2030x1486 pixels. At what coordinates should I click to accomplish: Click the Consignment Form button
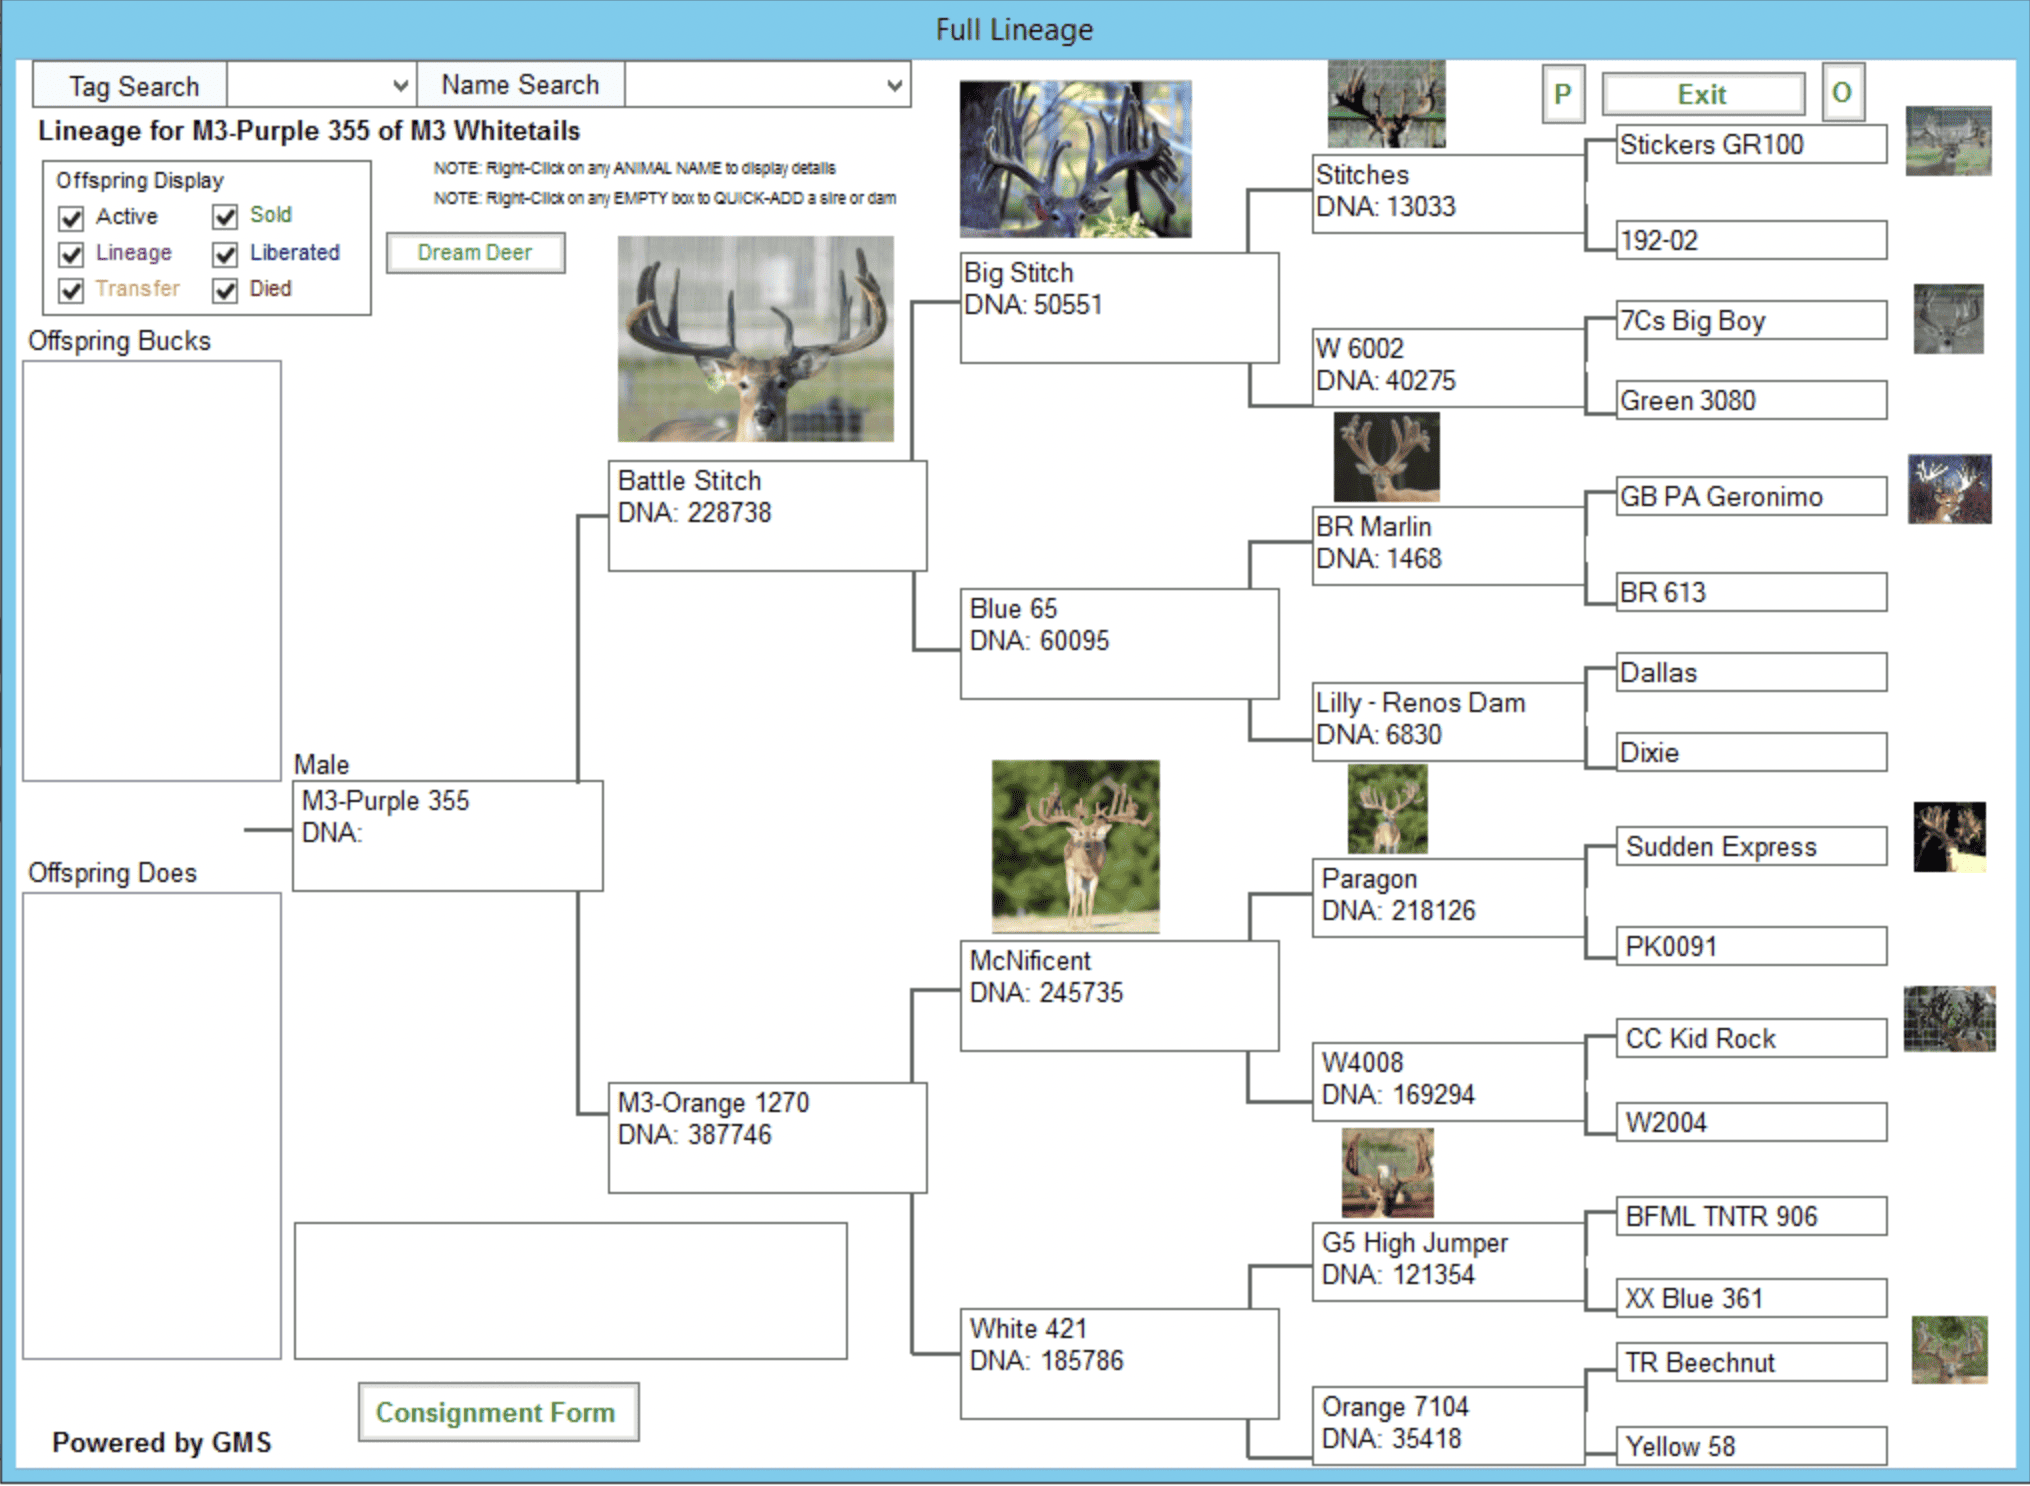(x=497, y=1412)
